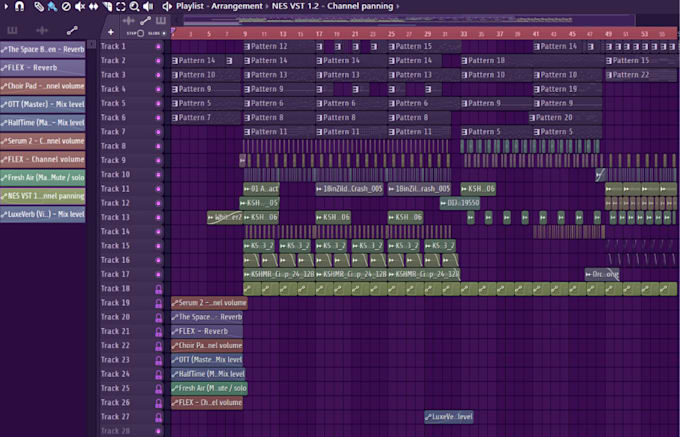Select the Playback speaker tool

pos(148,7)
